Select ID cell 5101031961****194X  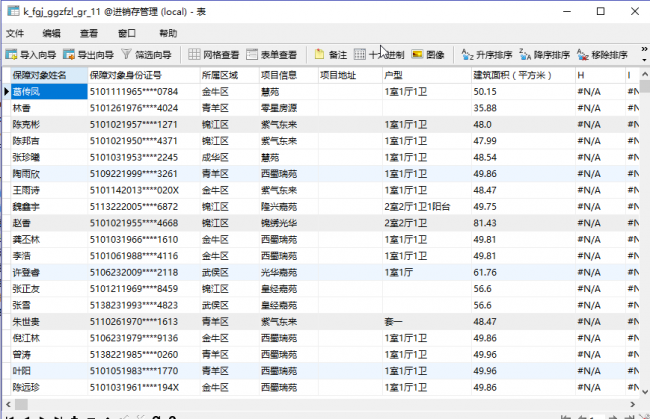[x=143, y=388]
